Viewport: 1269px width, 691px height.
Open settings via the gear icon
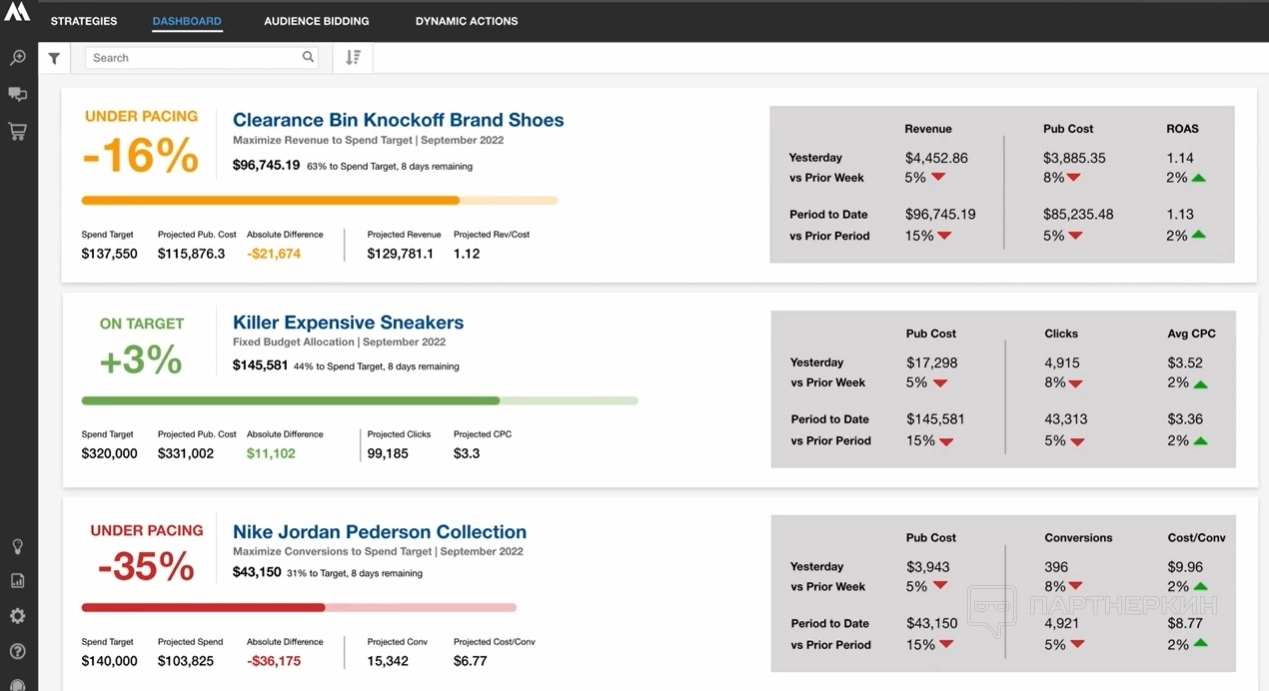[x=17, y=616]
